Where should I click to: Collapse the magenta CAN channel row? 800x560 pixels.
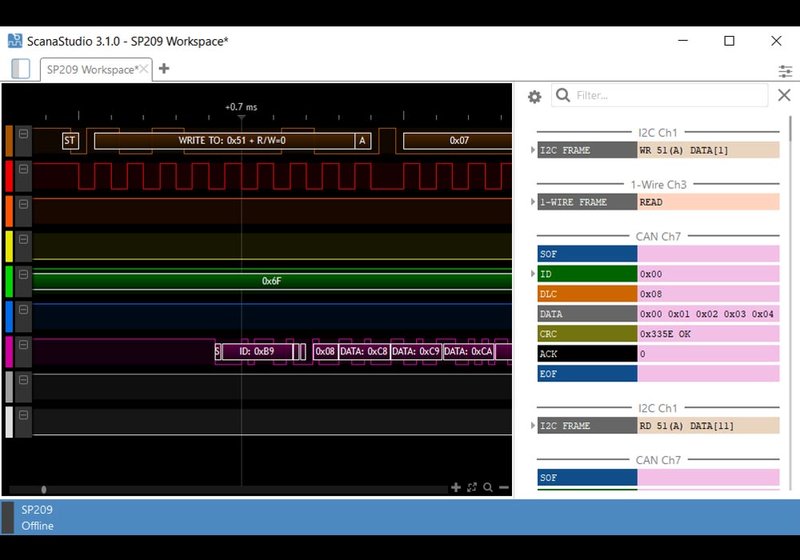[23, 345]
